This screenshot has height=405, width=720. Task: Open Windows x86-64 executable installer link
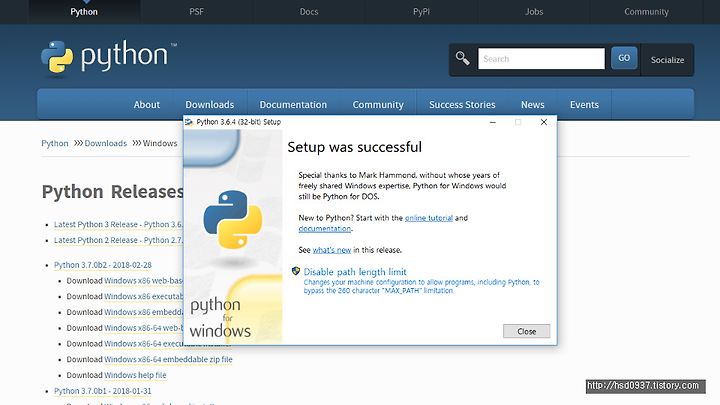tap(143, 343)
